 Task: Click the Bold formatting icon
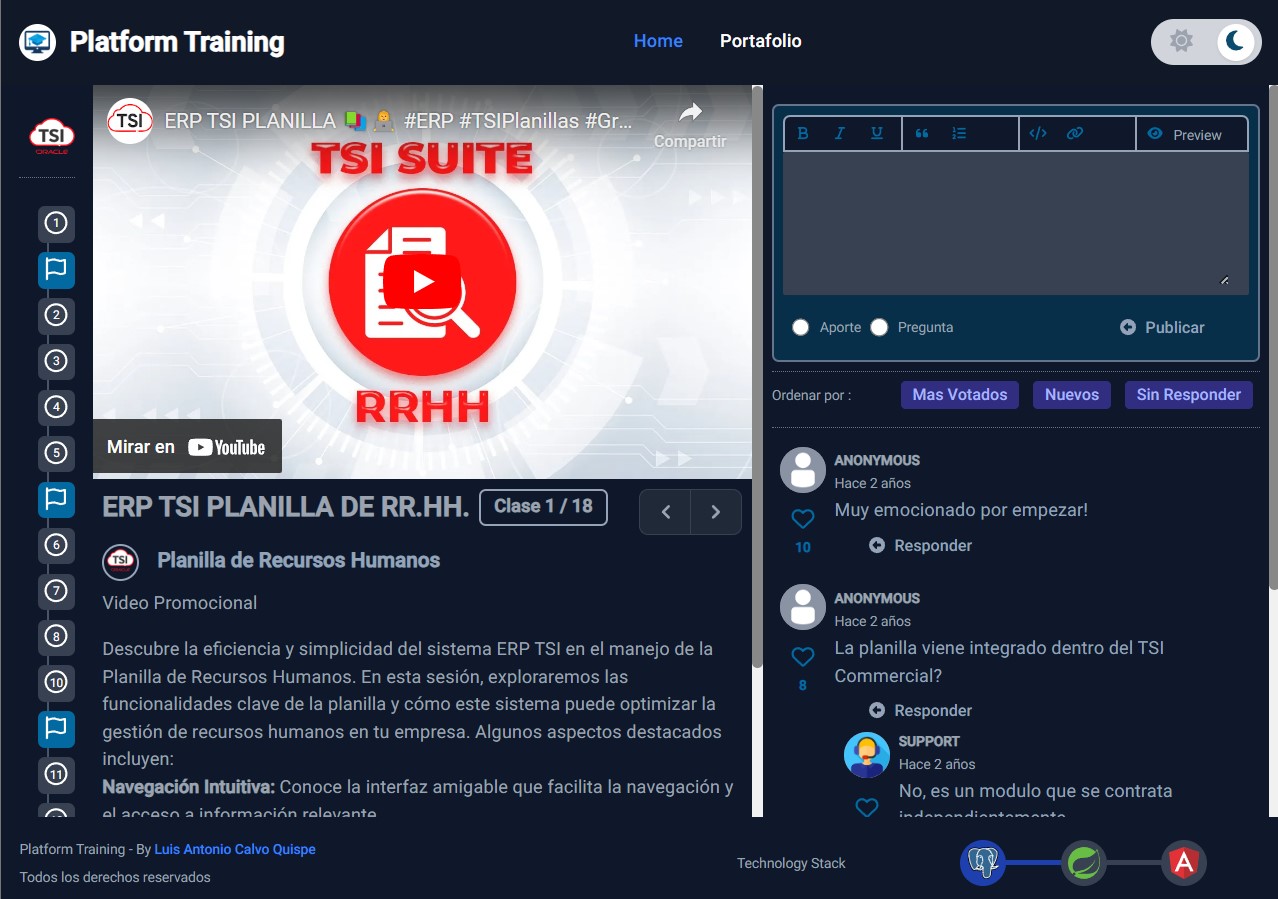803,134
